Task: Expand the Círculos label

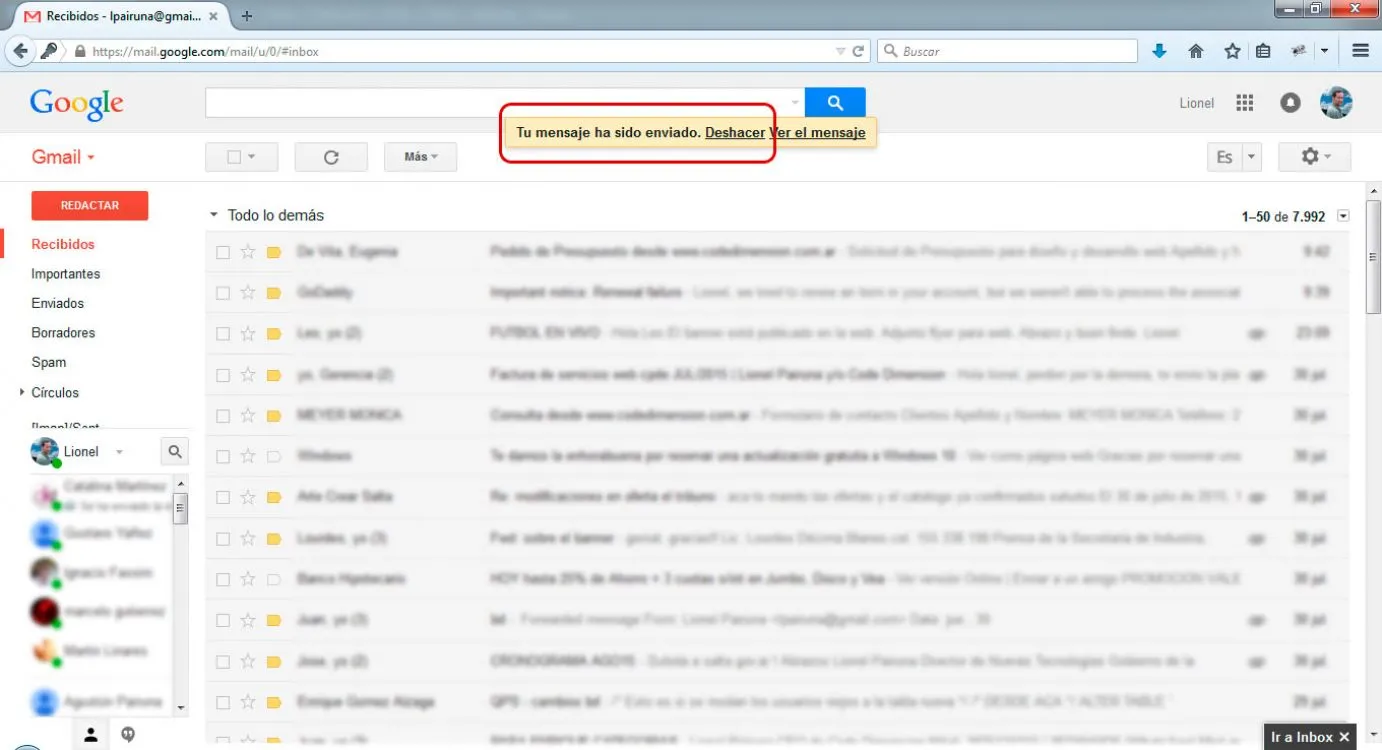Action: [22, 393]
